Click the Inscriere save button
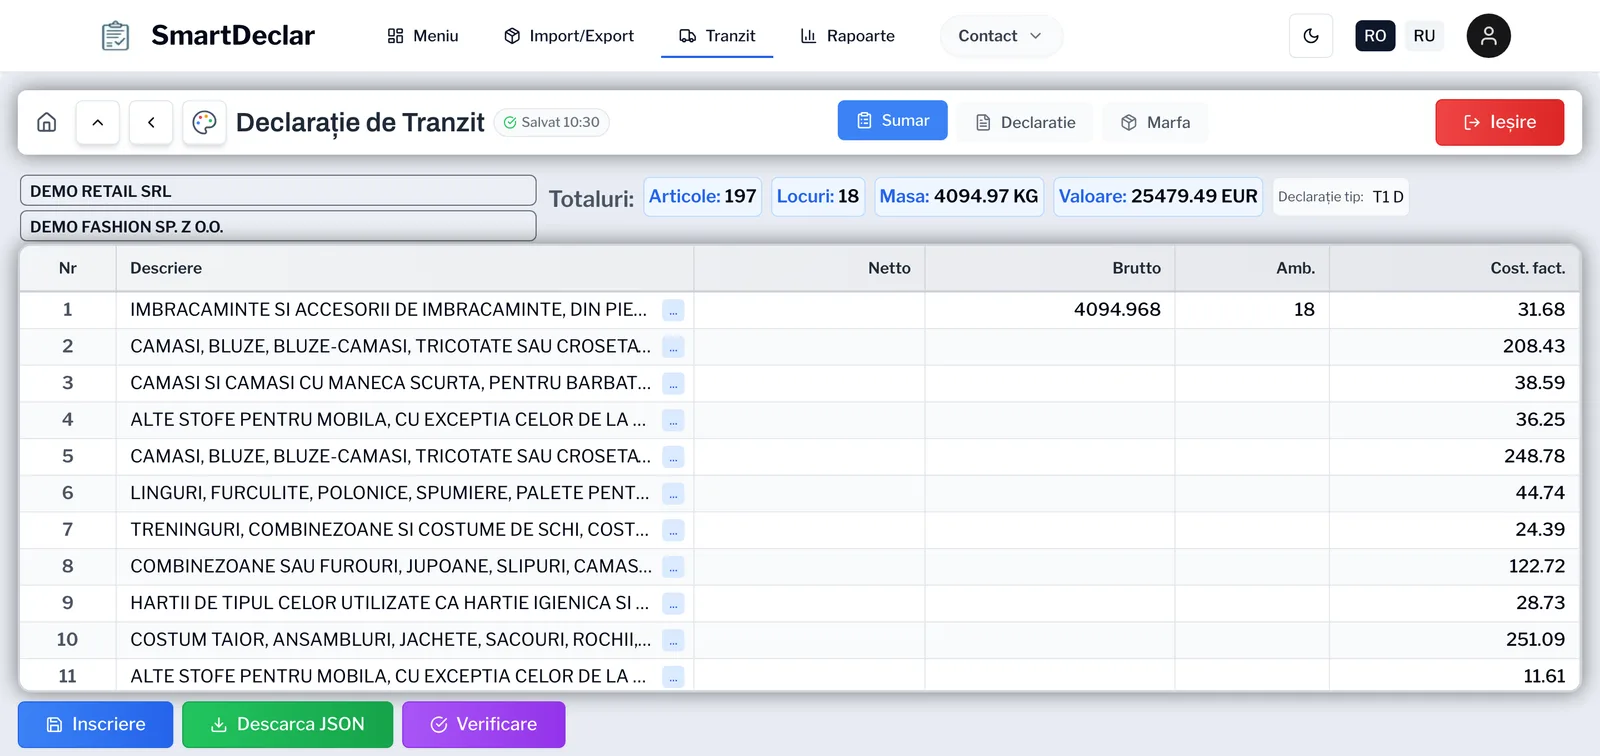Image resolution: width=1600 pixels, height=756 pixels. pos(96,725)
